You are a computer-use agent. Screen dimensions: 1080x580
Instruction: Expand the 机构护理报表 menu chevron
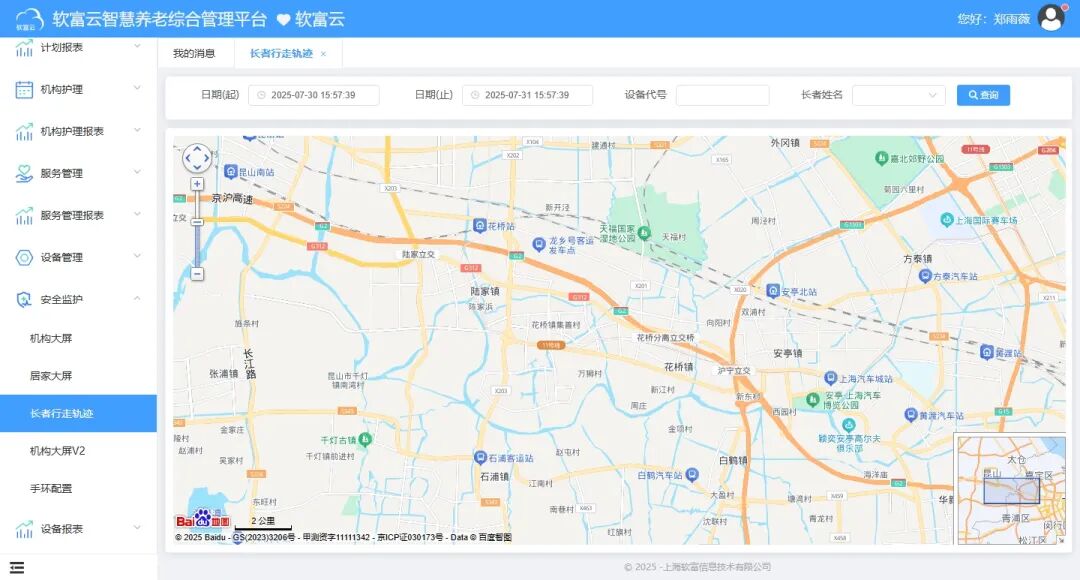click(138, 130)
